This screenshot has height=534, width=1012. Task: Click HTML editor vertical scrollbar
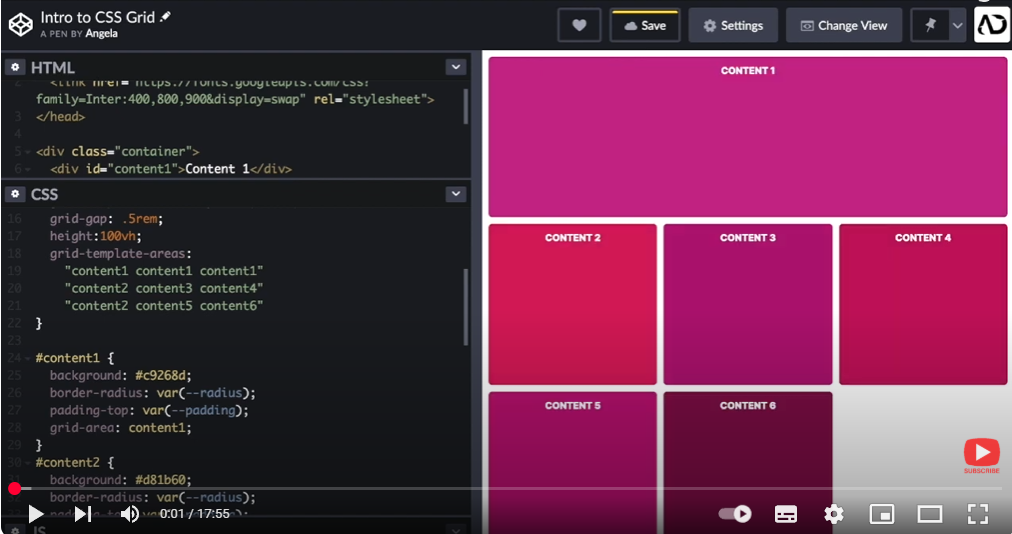point(465,107)
